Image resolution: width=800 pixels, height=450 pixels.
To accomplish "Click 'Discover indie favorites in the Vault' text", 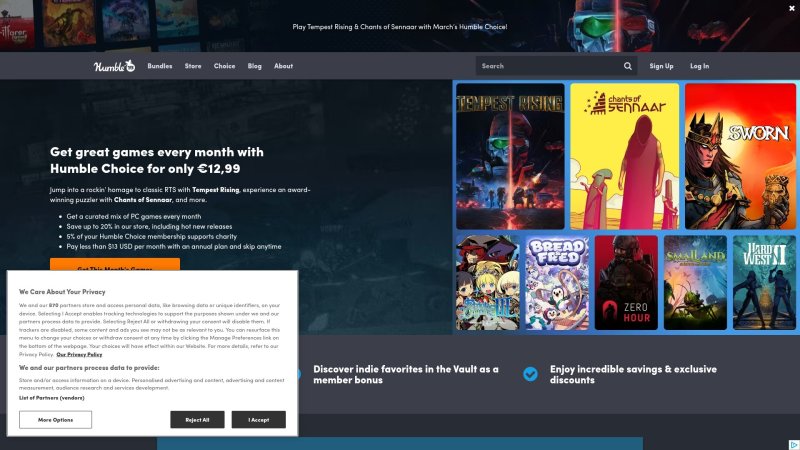I will click(406, 374).
